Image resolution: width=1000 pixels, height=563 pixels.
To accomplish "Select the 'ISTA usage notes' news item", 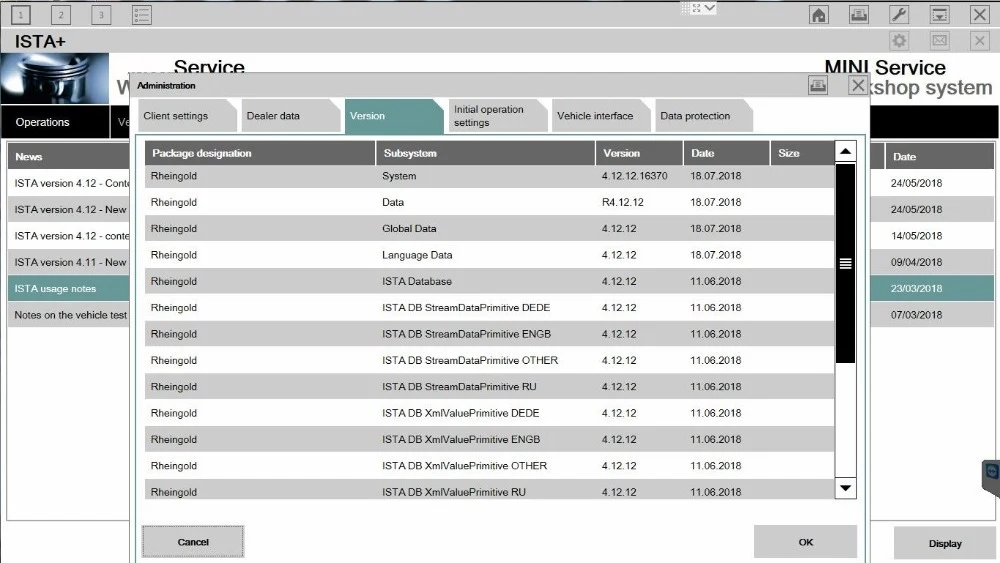I will click(68, 288).
